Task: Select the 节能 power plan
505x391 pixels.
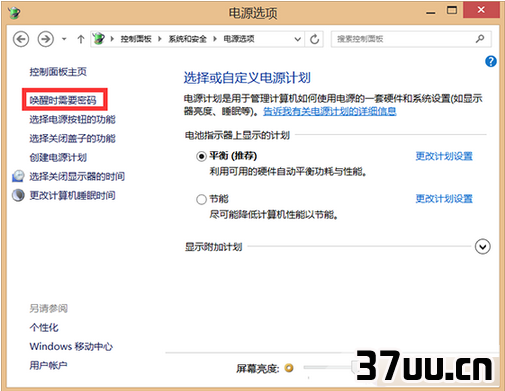Action: [x=201, y=199]
